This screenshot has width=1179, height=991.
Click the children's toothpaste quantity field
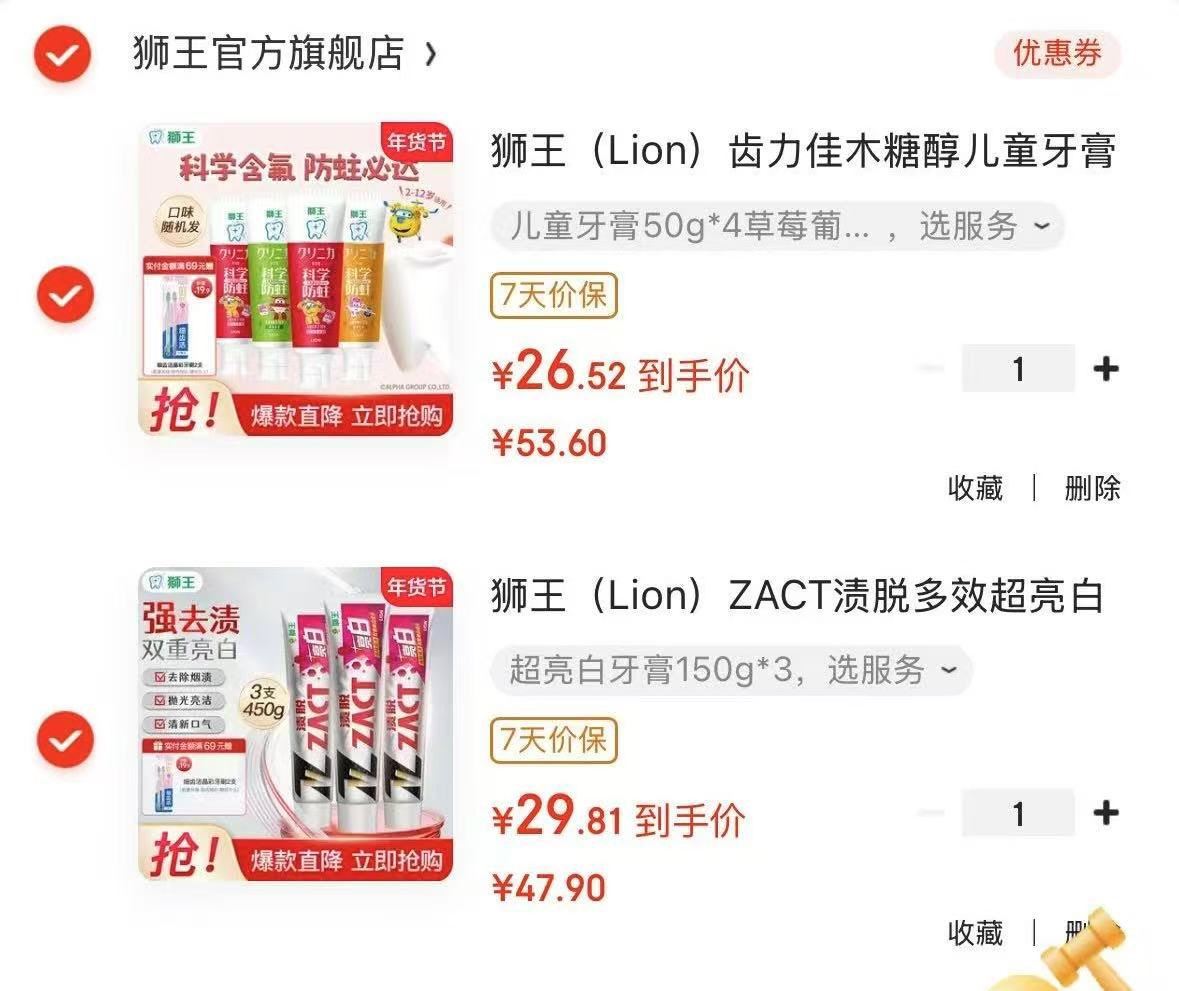(x=1018, y=368)
